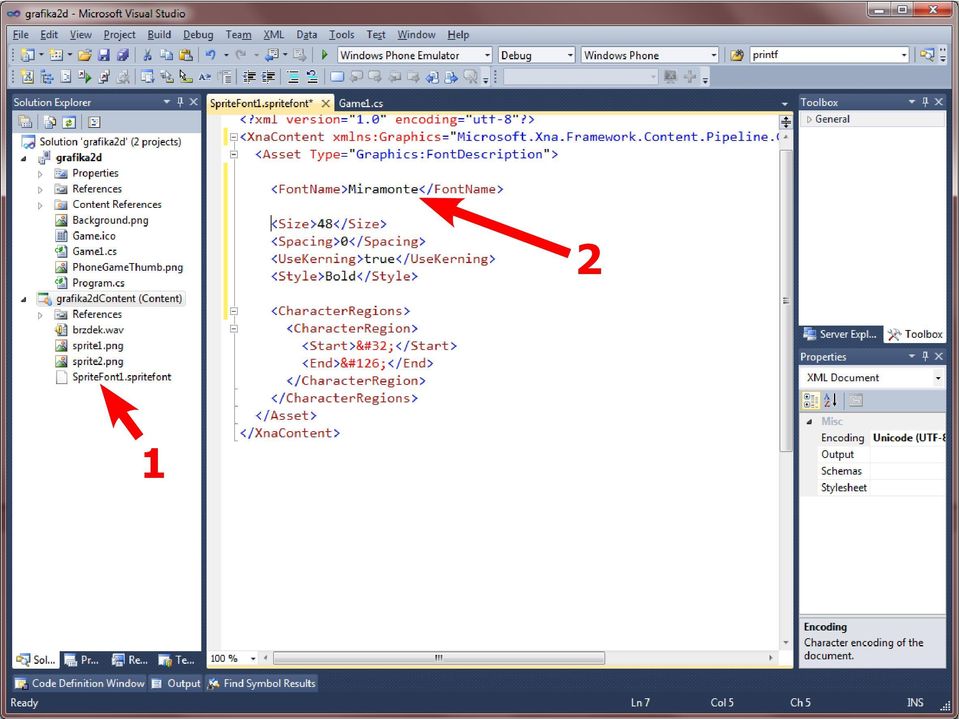Open the XML menu

coord(273,35)
